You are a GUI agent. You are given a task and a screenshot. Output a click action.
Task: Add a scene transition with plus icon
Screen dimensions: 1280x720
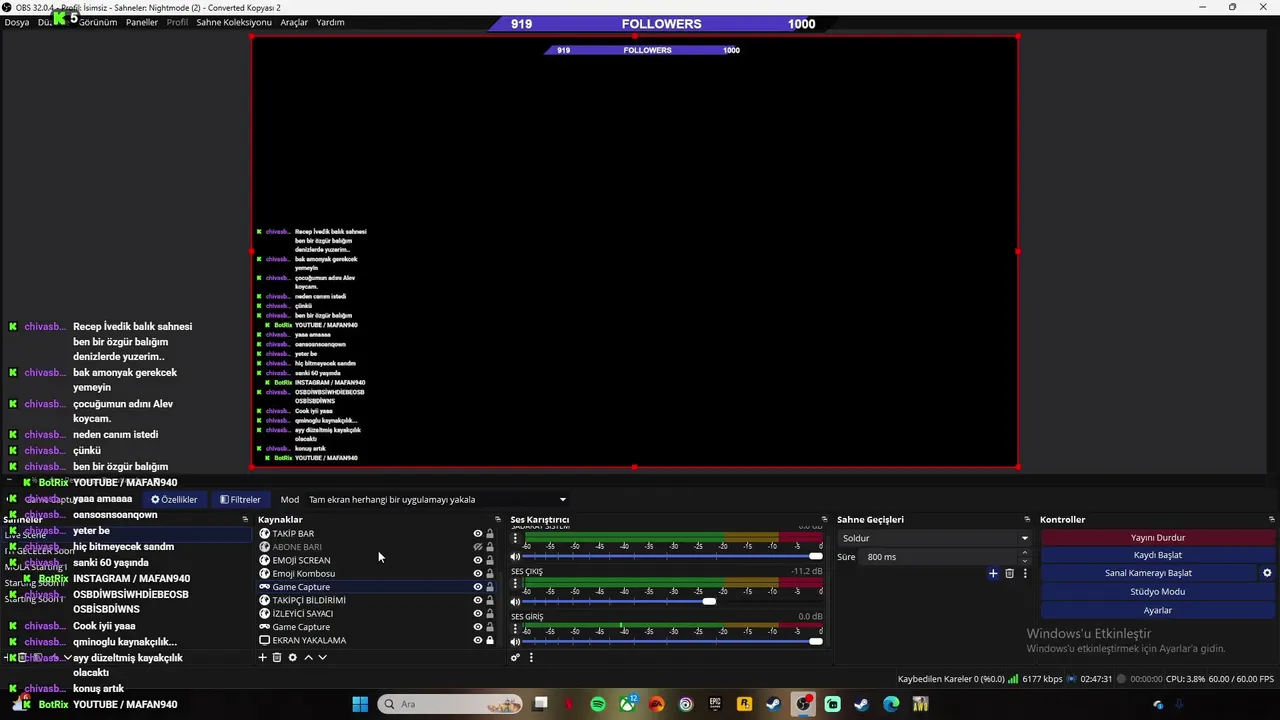coord(993,573)
